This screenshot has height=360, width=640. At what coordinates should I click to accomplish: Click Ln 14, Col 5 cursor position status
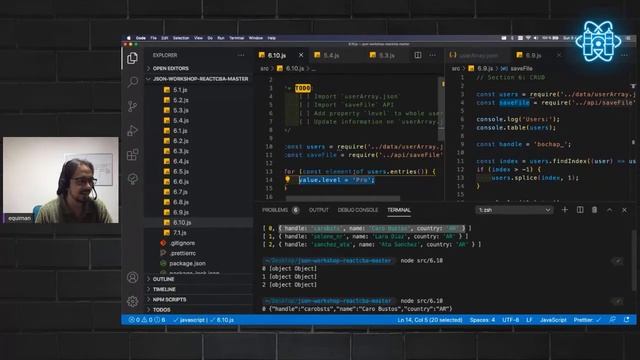[x=430, y=320]
